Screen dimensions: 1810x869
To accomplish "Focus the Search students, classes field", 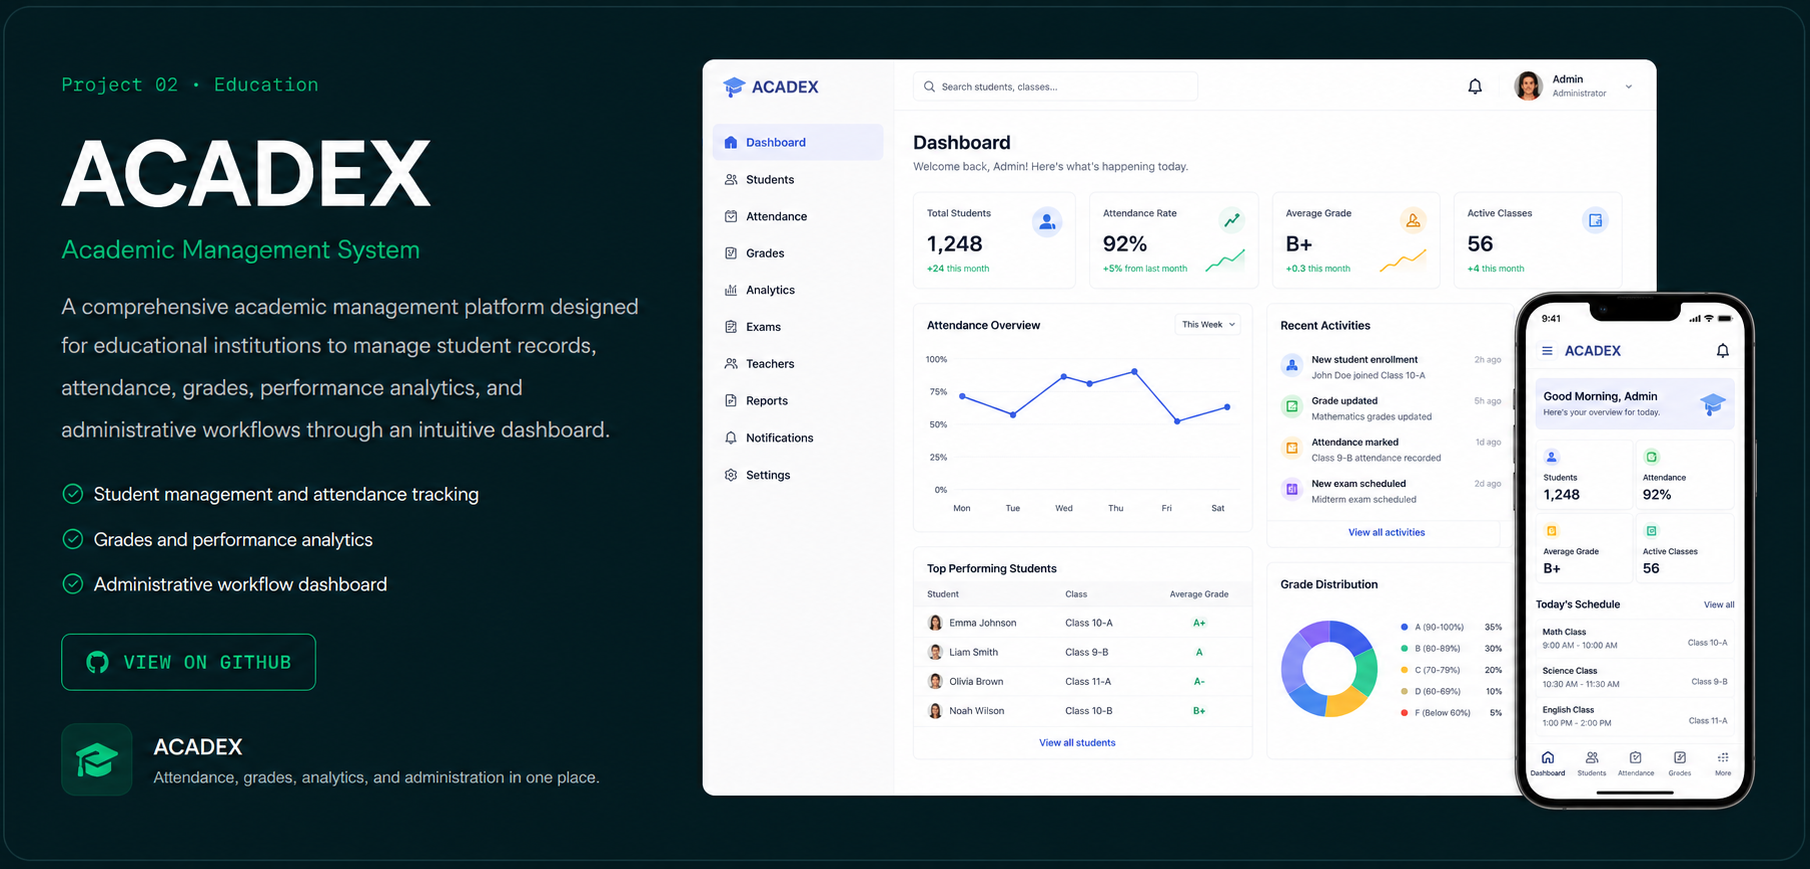I will click(1055, 87).
